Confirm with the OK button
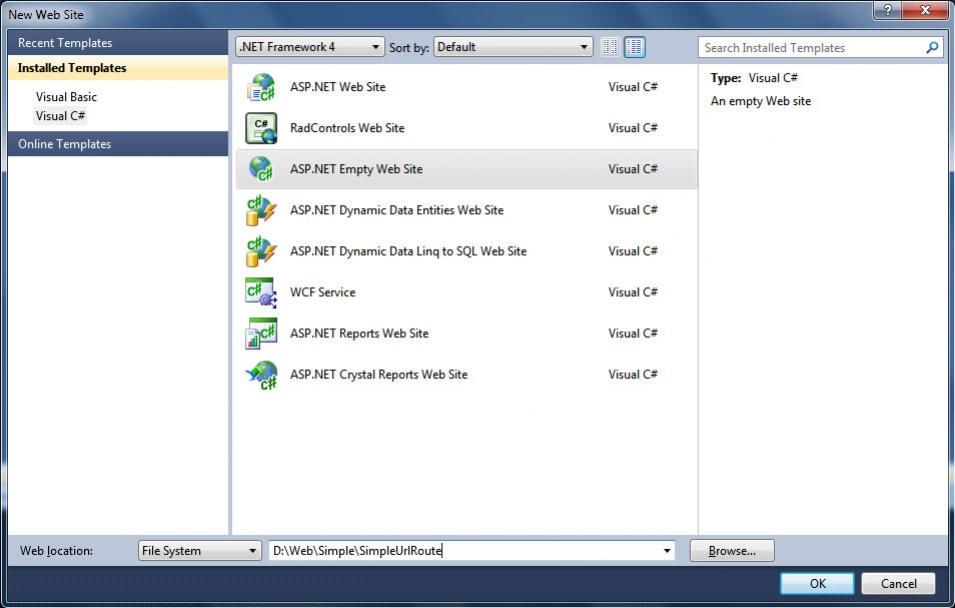 point(817,584)
